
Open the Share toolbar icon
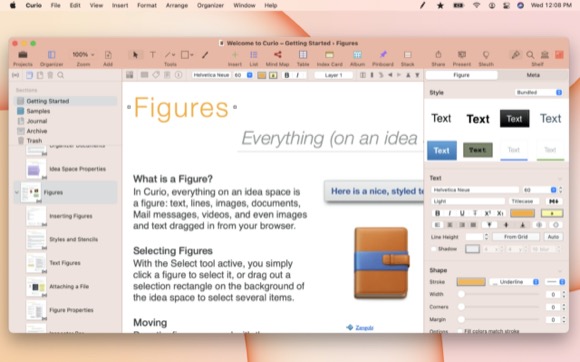(x=438, y=55)
